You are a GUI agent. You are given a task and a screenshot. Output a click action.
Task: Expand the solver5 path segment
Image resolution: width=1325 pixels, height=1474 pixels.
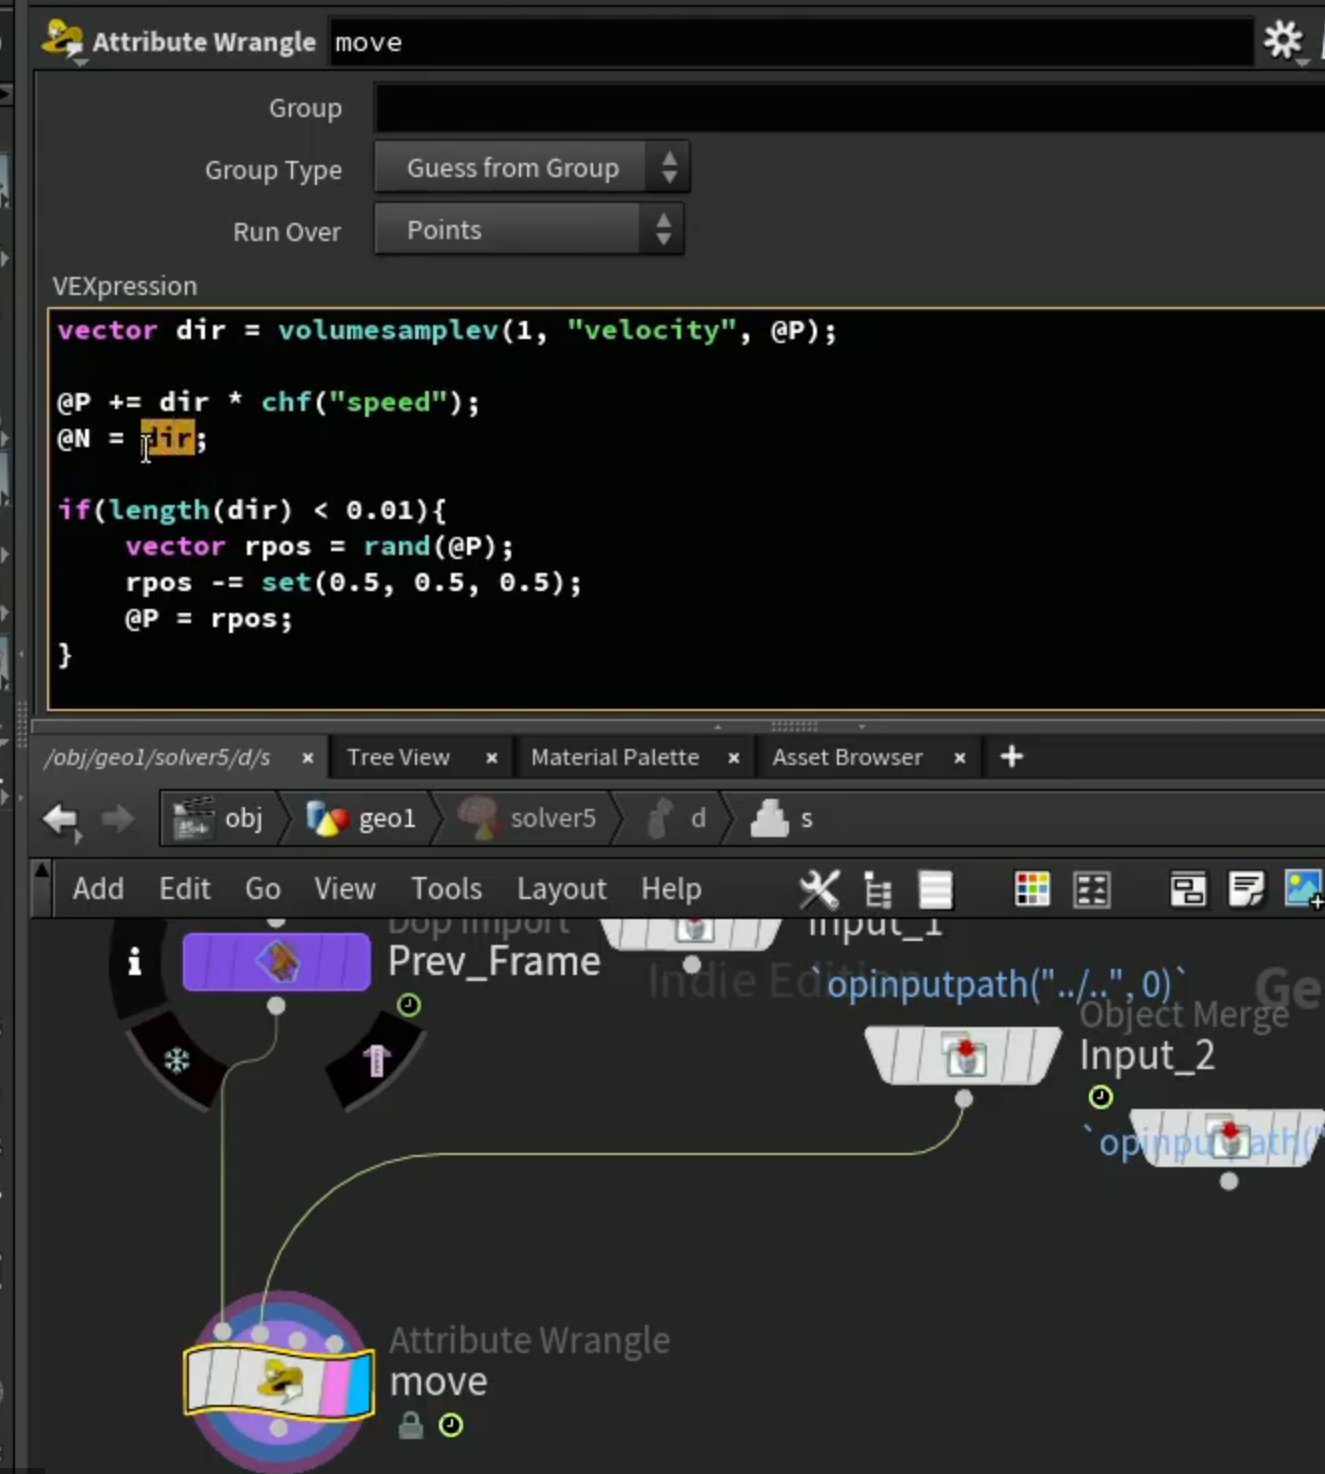click(x=528, y=819)
